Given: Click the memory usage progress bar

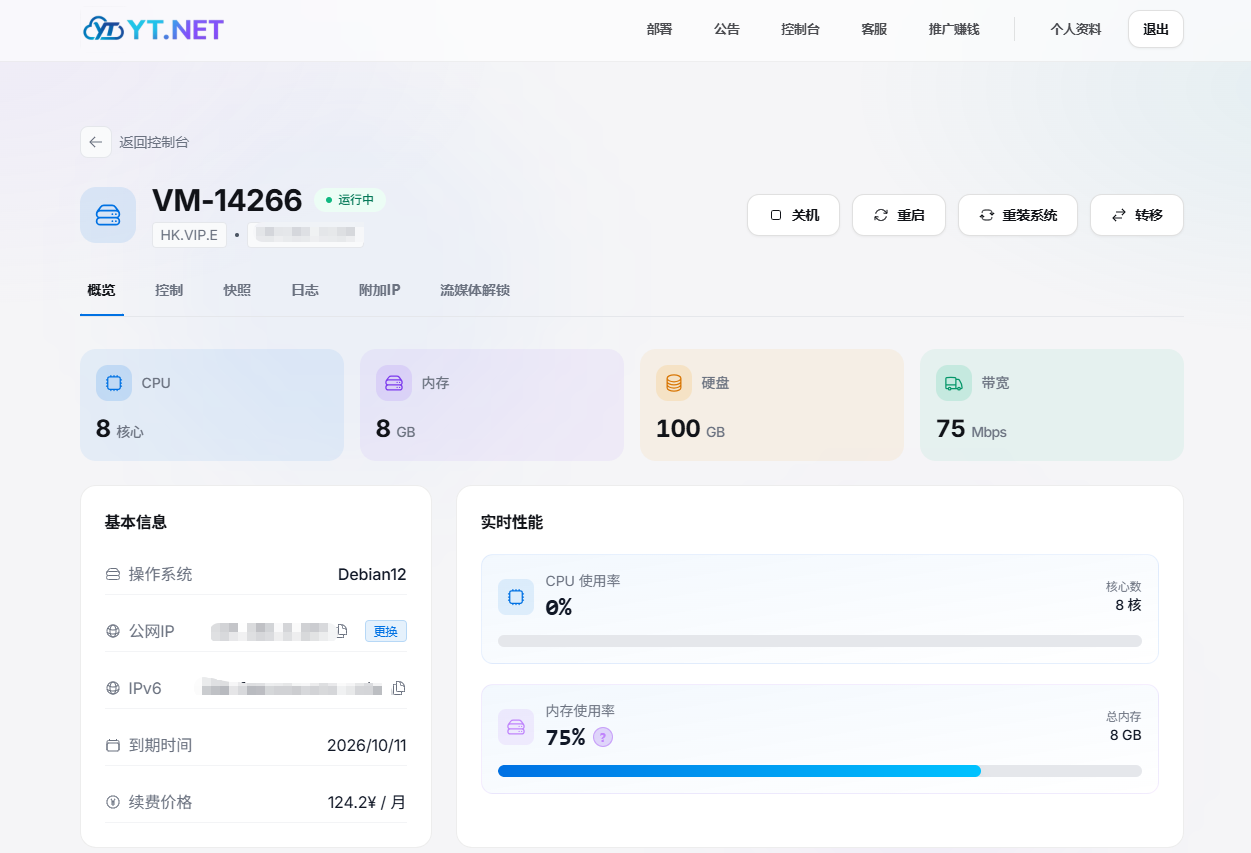Looking at the screenshot, I should (x=820, y=771).
